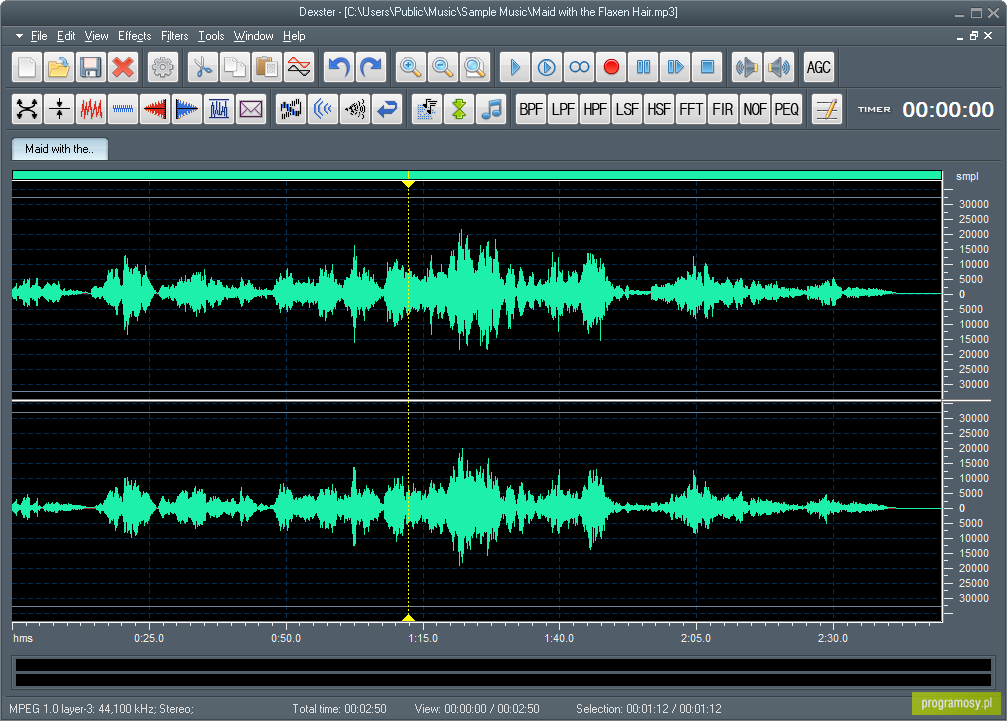This screenshot has height=721, width=1007.
Task: Click the blue echo waves icon
Action: pos(323,109)
